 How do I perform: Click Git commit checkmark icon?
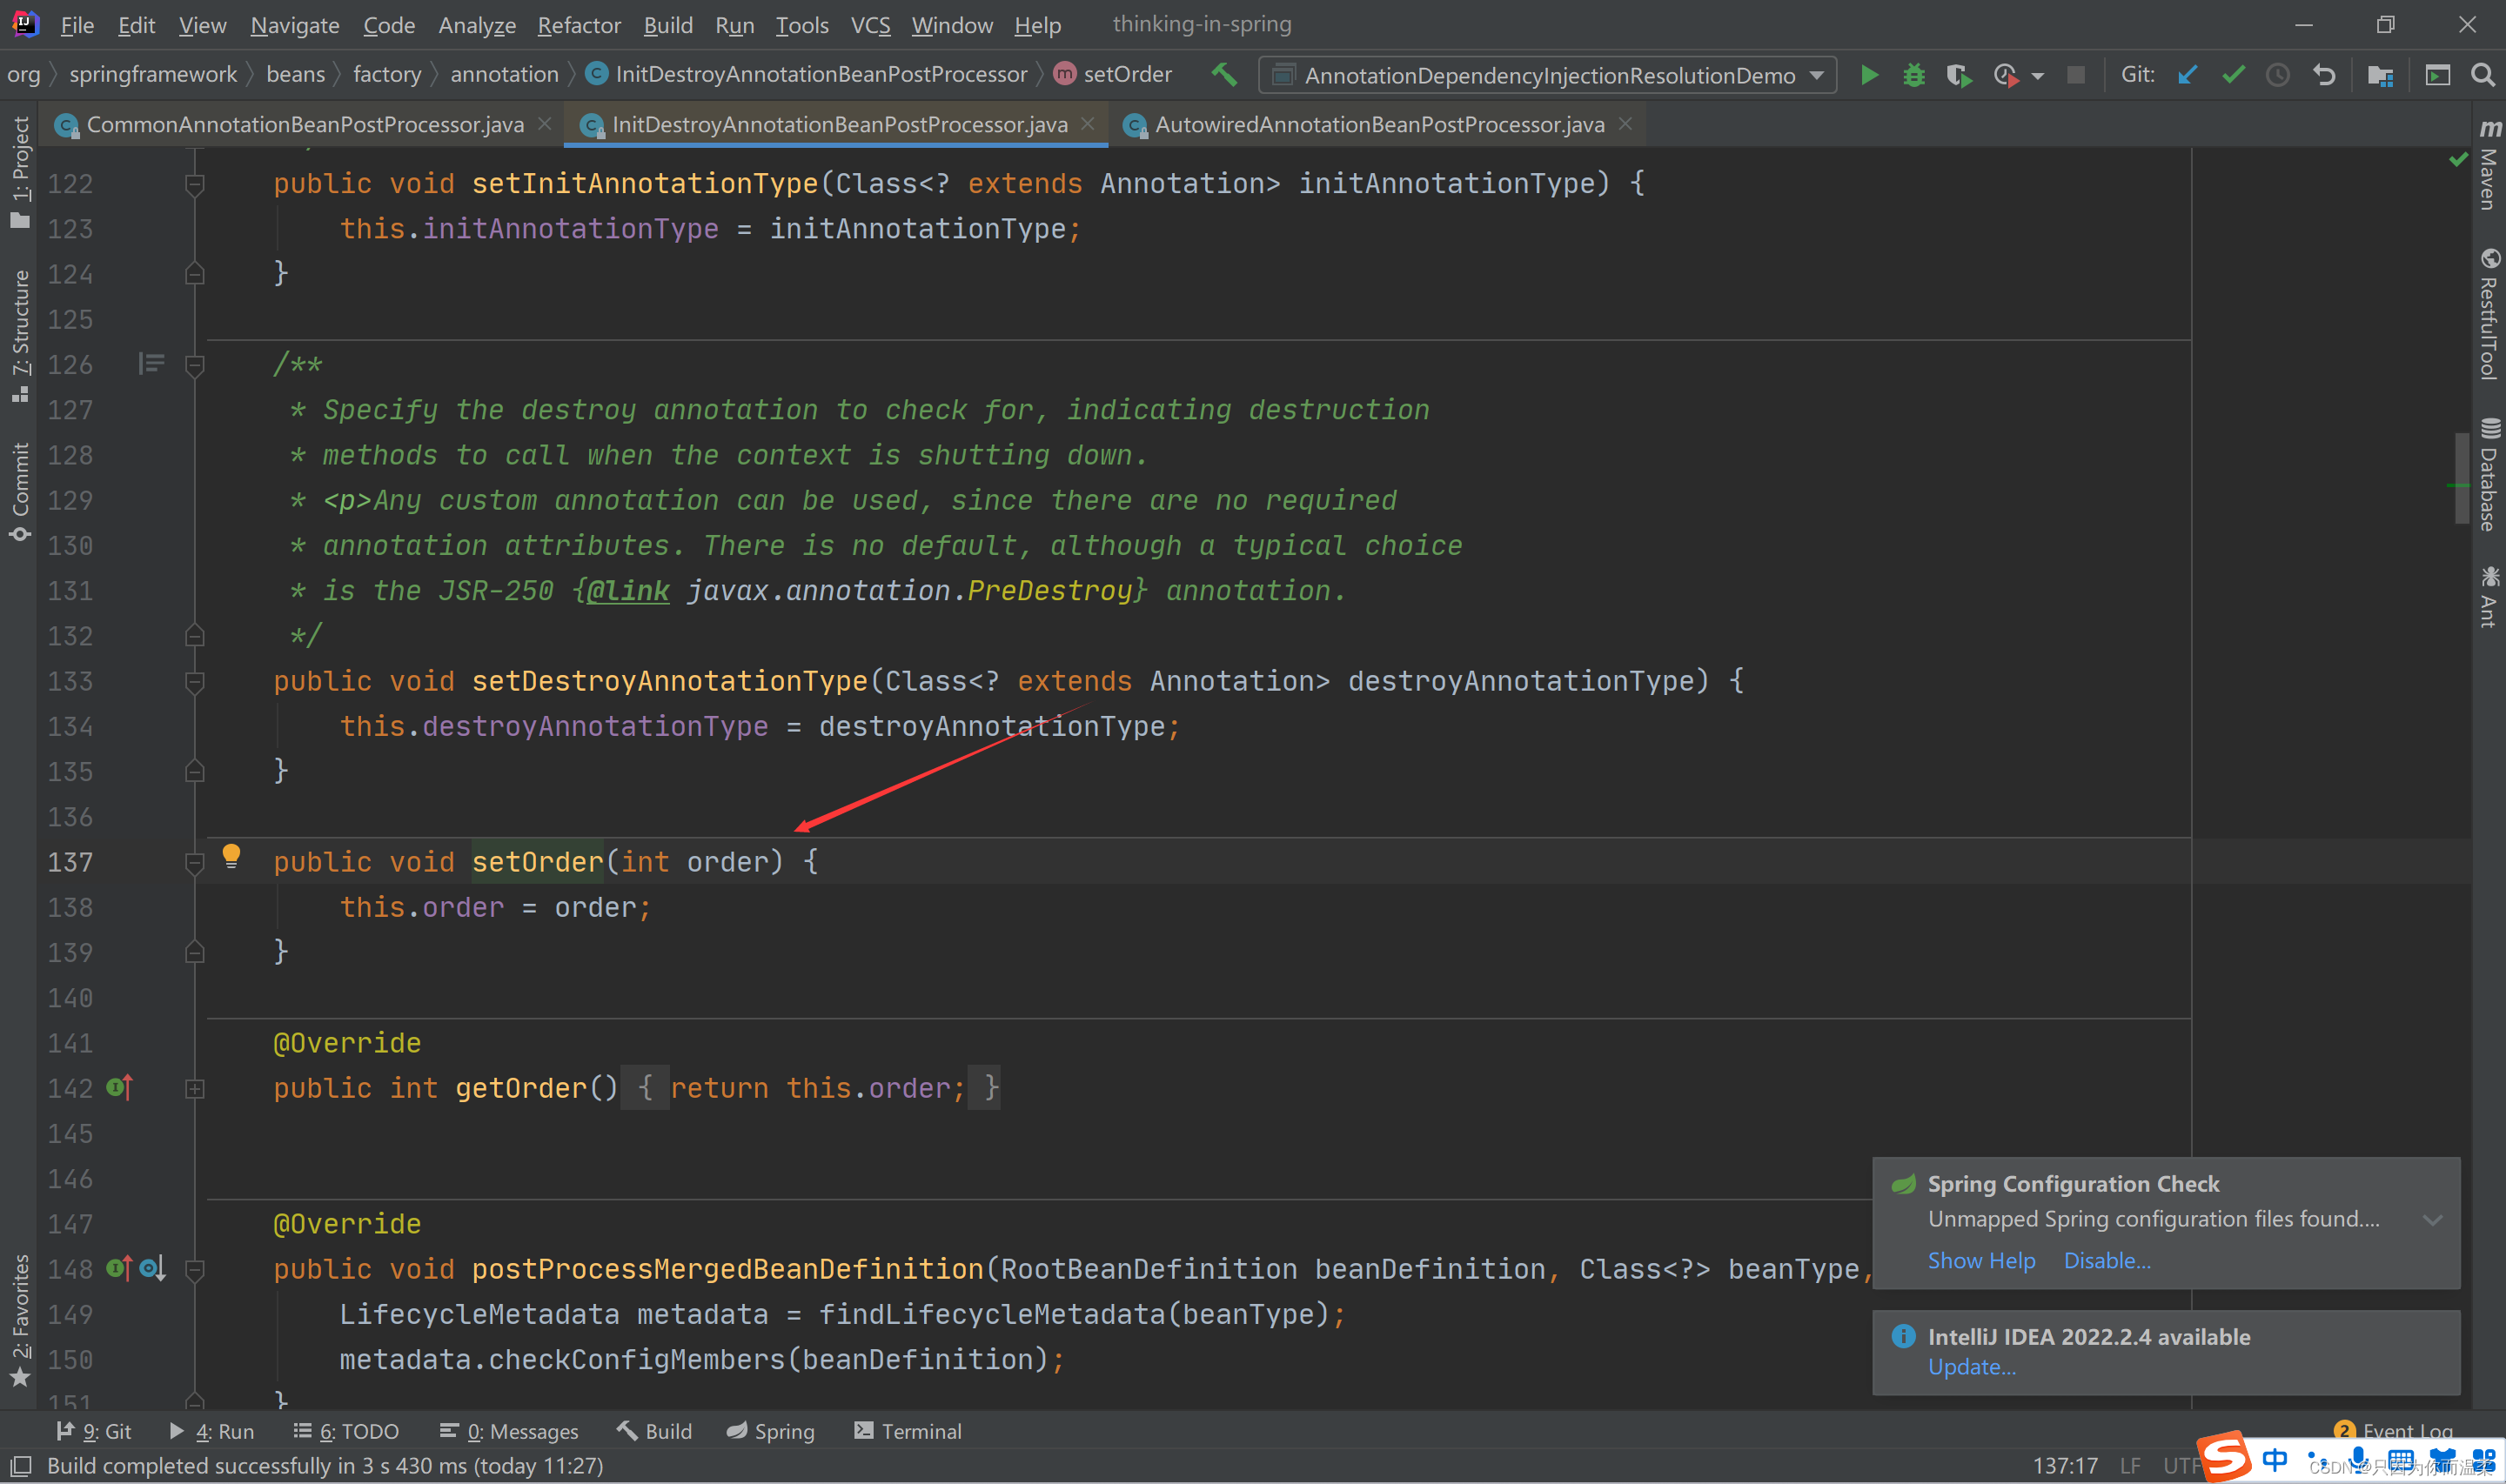tap(2233, 75)
